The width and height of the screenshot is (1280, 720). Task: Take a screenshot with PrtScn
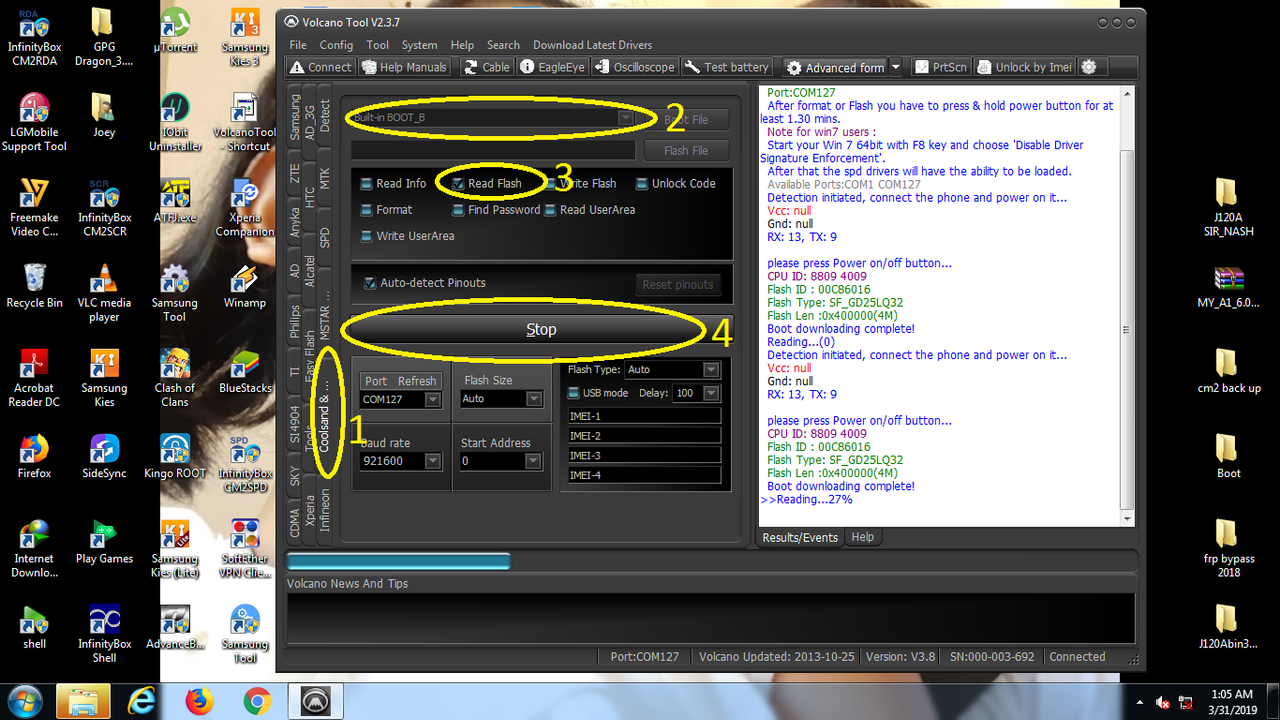940,67
